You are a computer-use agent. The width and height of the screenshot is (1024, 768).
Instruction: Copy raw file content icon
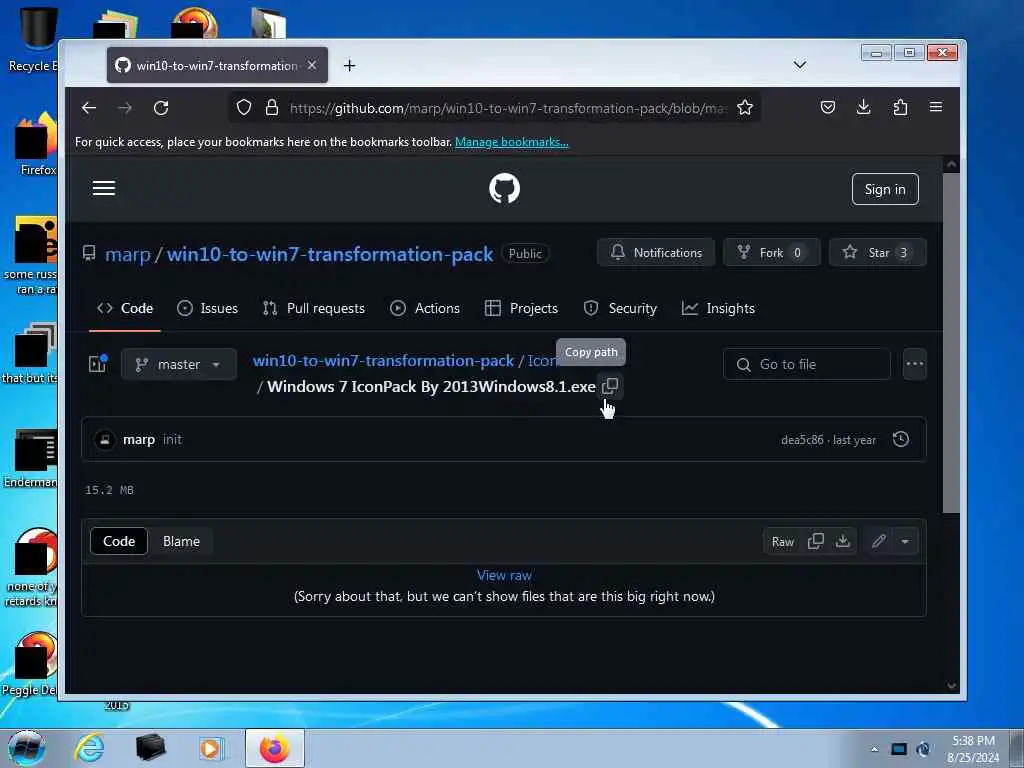[816, 541]
